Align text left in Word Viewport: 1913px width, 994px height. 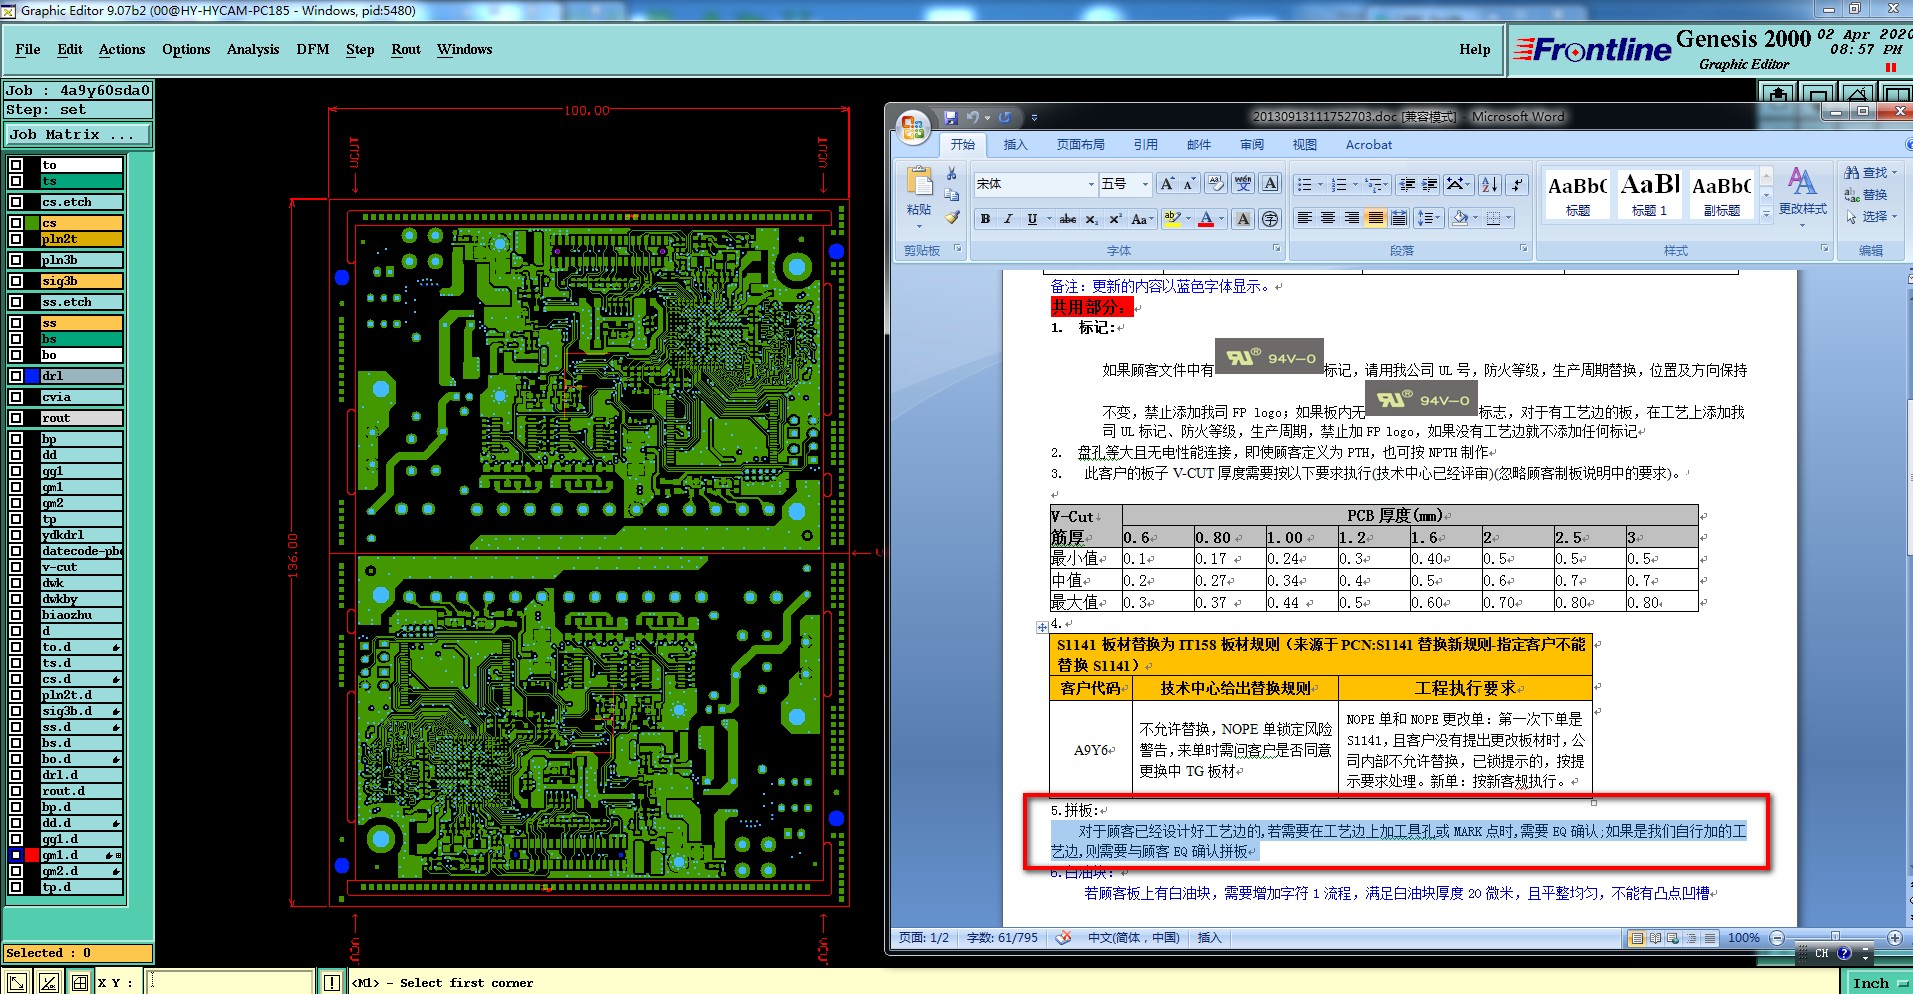(x=1305, y=218)
